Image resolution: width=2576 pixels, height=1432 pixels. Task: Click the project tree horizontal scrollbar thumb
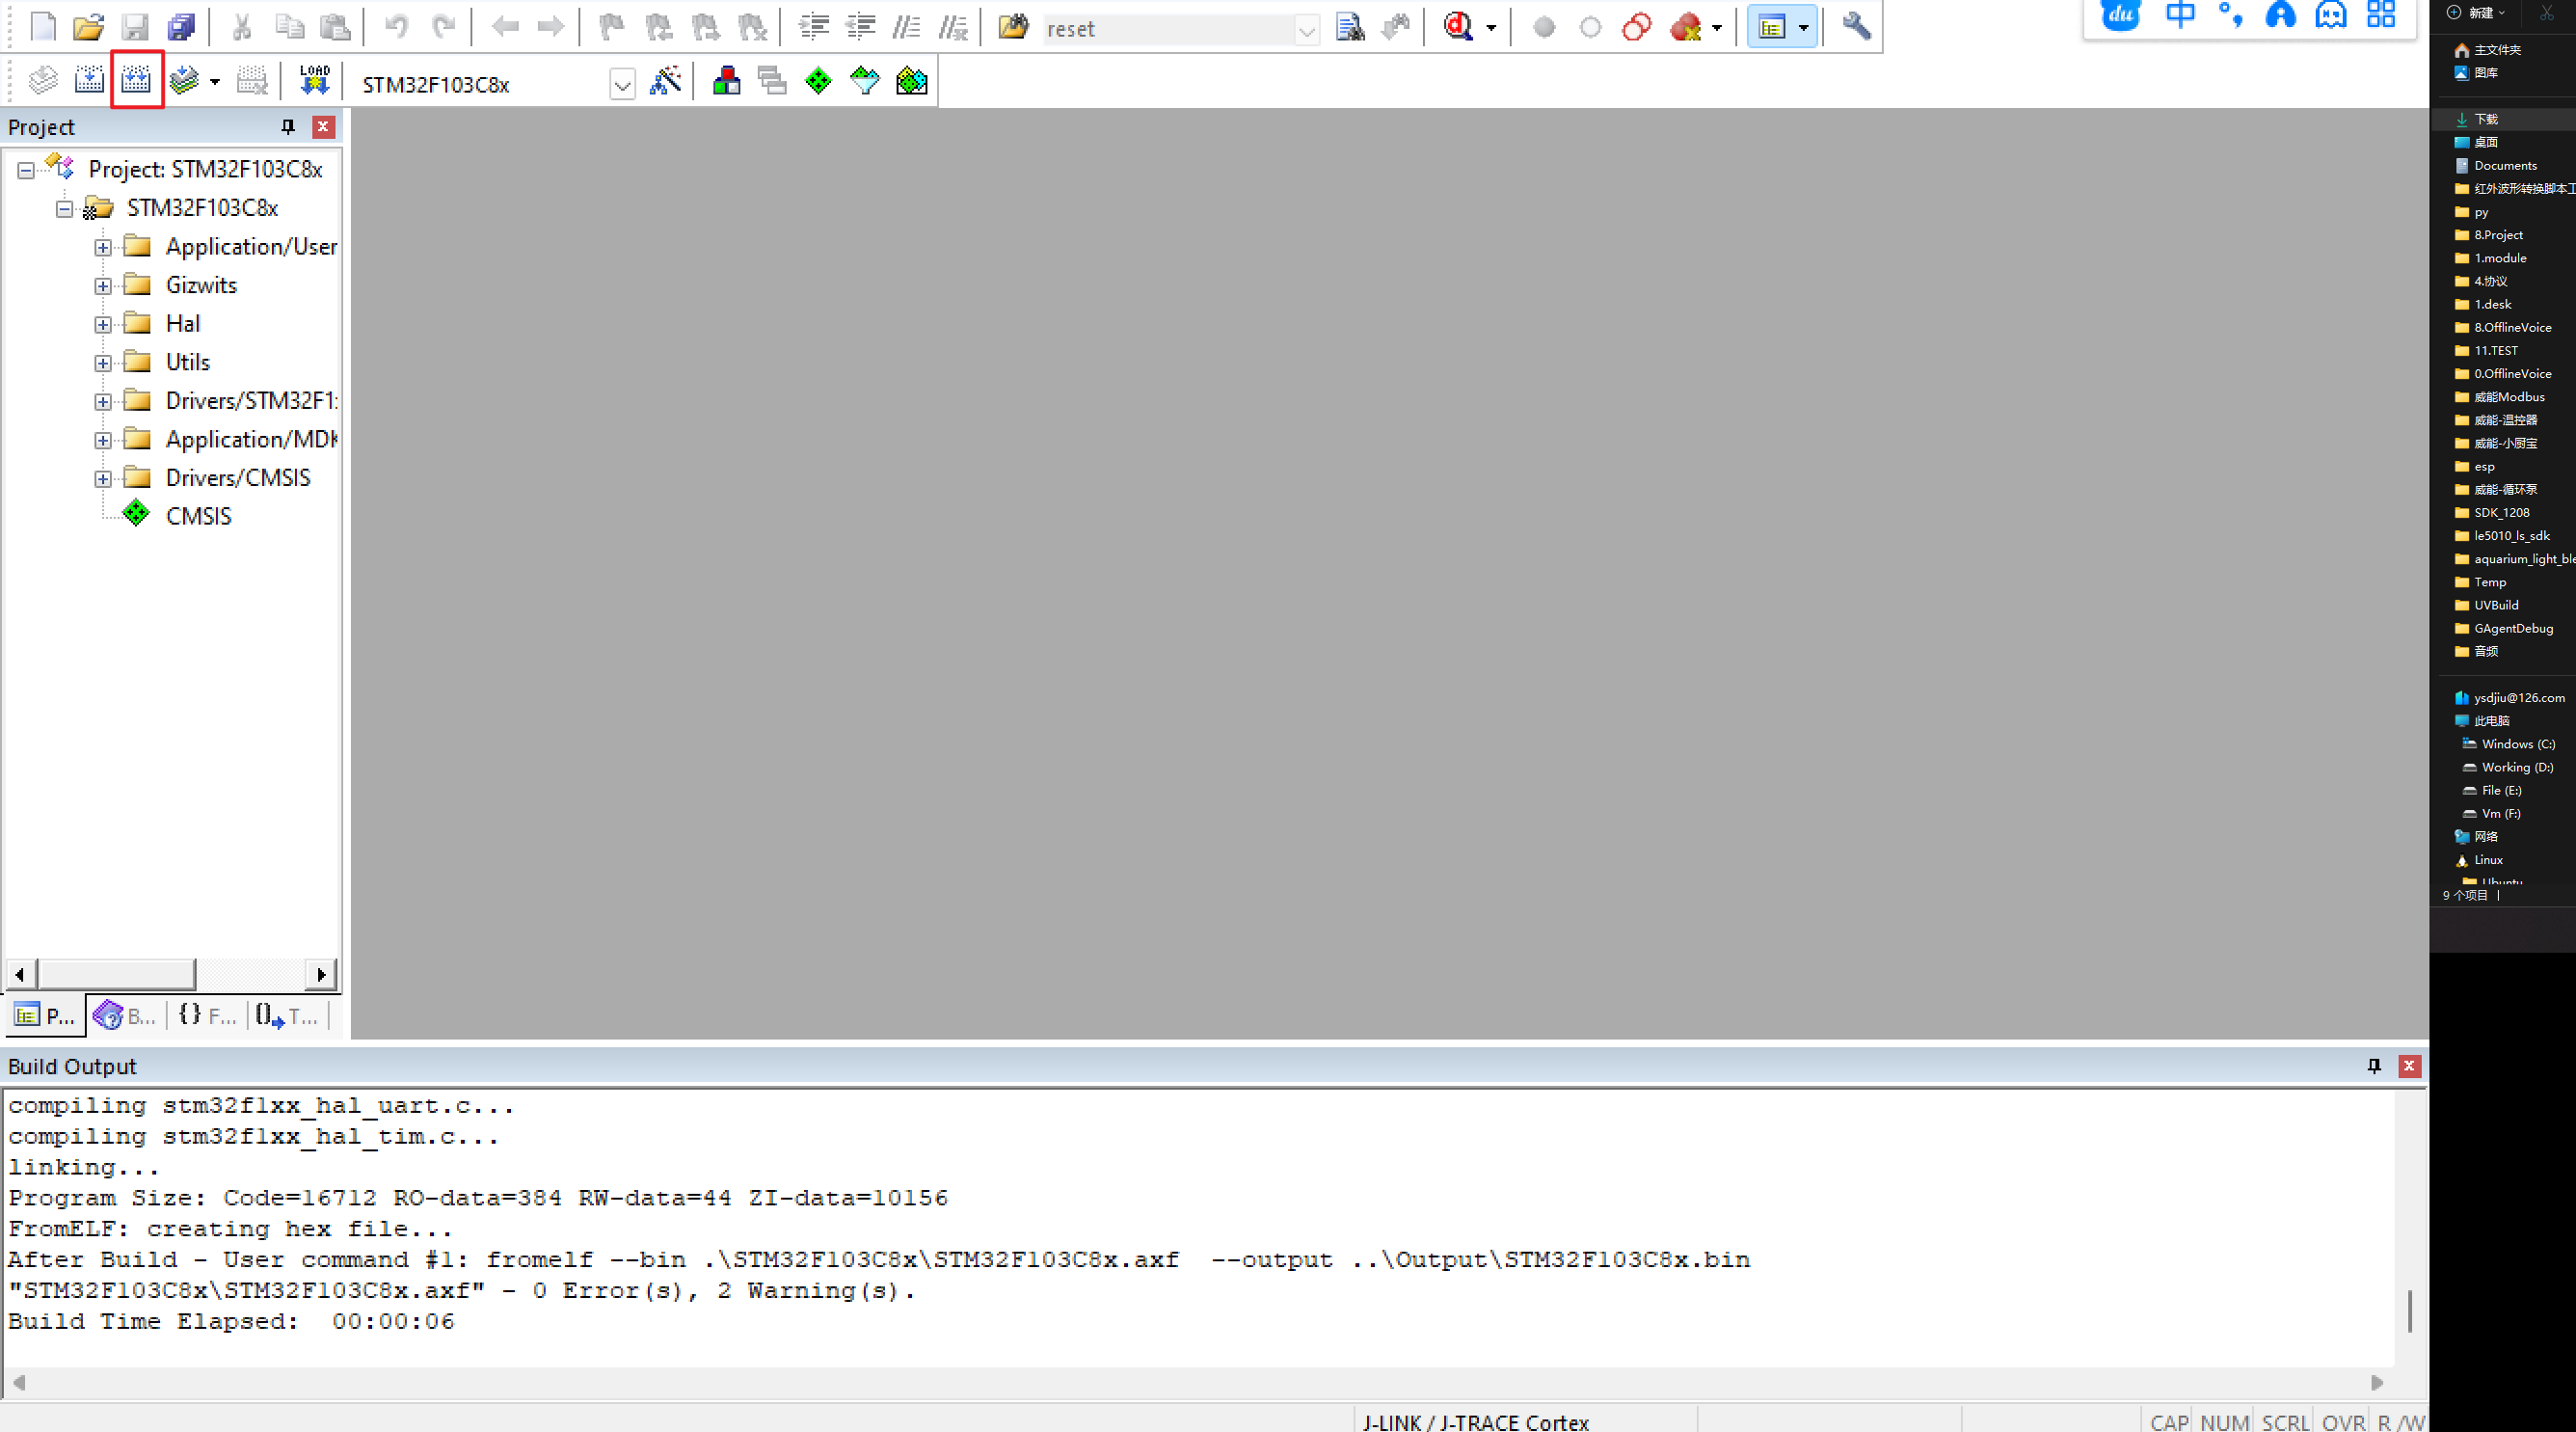pos(116,974)
